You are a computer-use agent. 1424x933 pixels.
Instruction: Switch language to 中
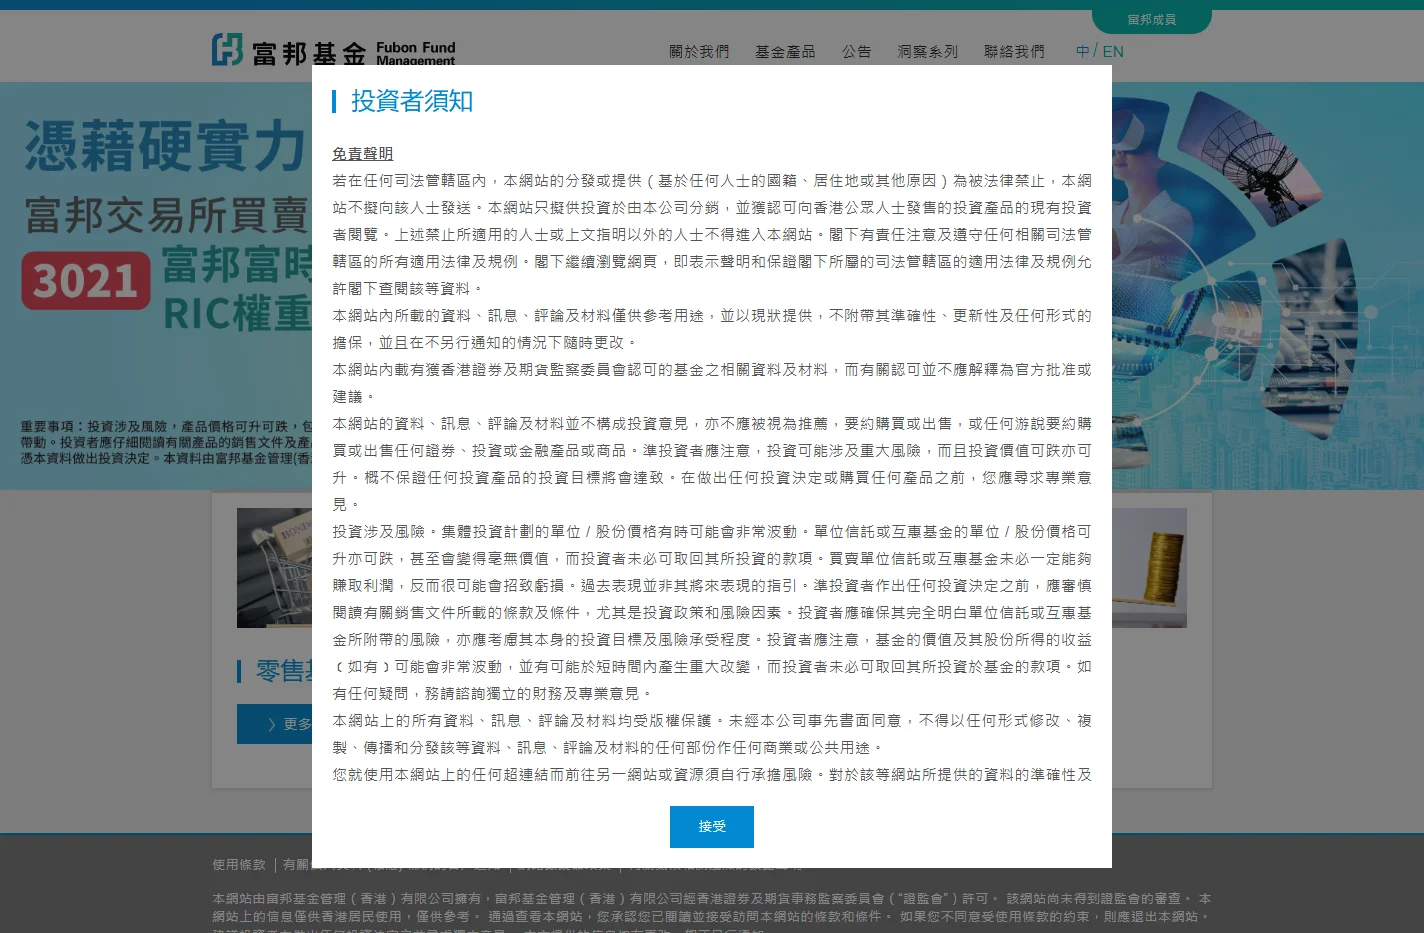point(1082,51)
